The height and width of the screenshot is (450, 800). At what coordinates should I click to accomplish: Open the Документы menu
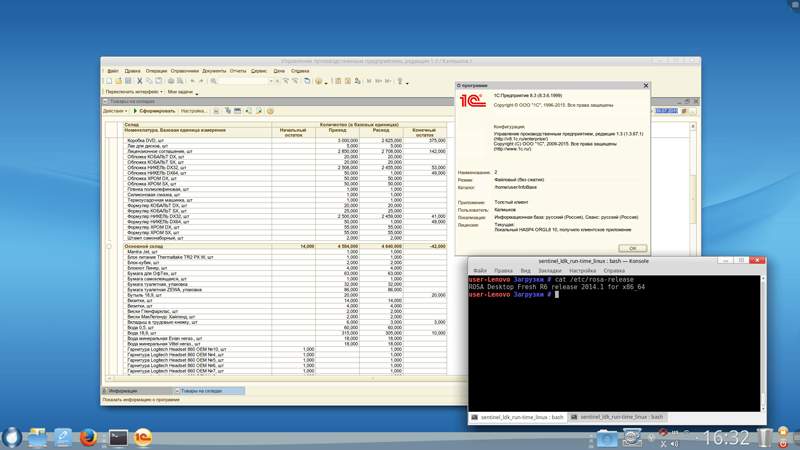(x=214, y=71)
